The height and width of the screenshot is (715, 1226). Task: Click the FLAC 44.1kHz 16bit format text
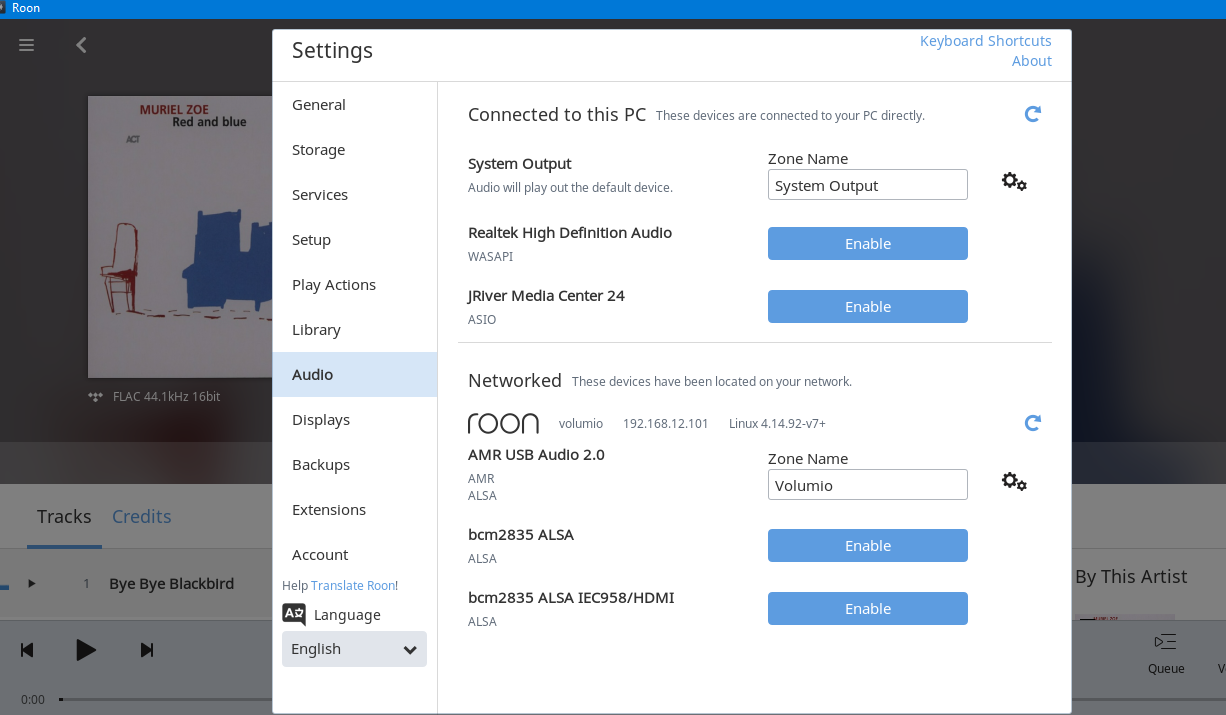pos(167,397)
